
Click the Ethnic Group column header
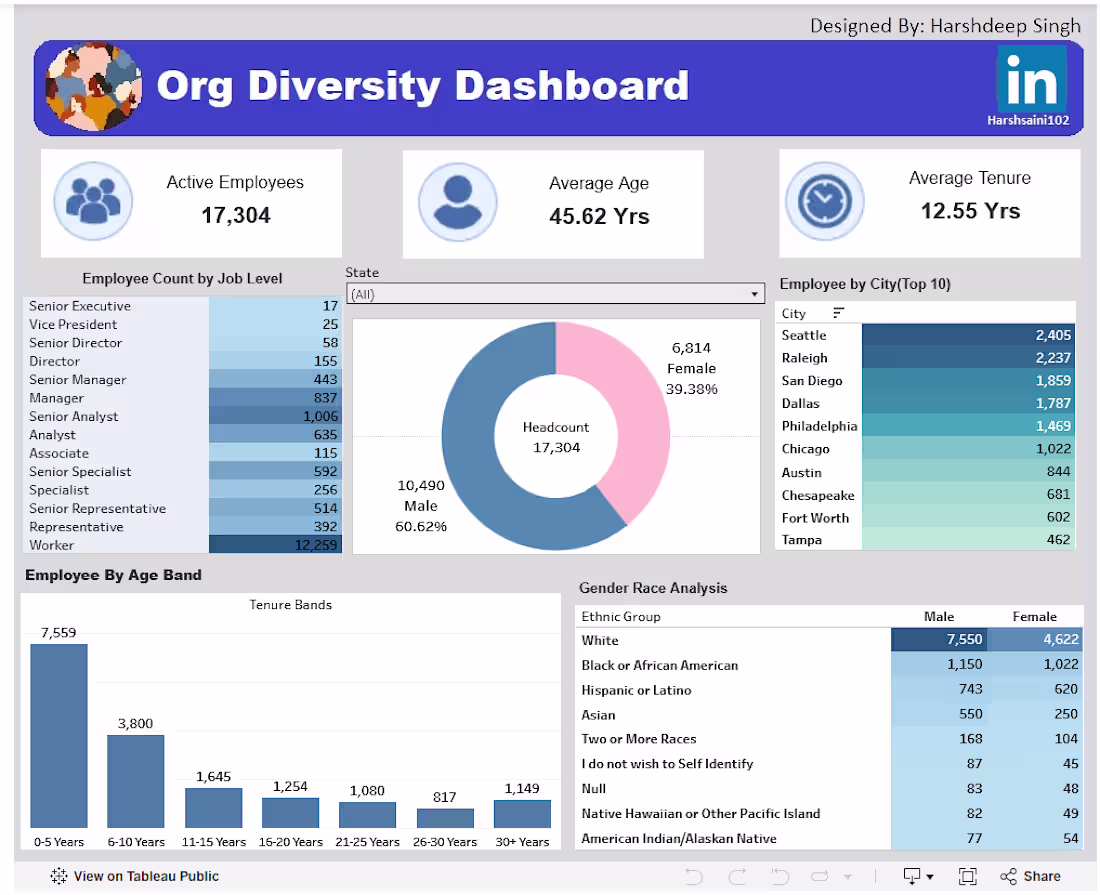point(621,617)
